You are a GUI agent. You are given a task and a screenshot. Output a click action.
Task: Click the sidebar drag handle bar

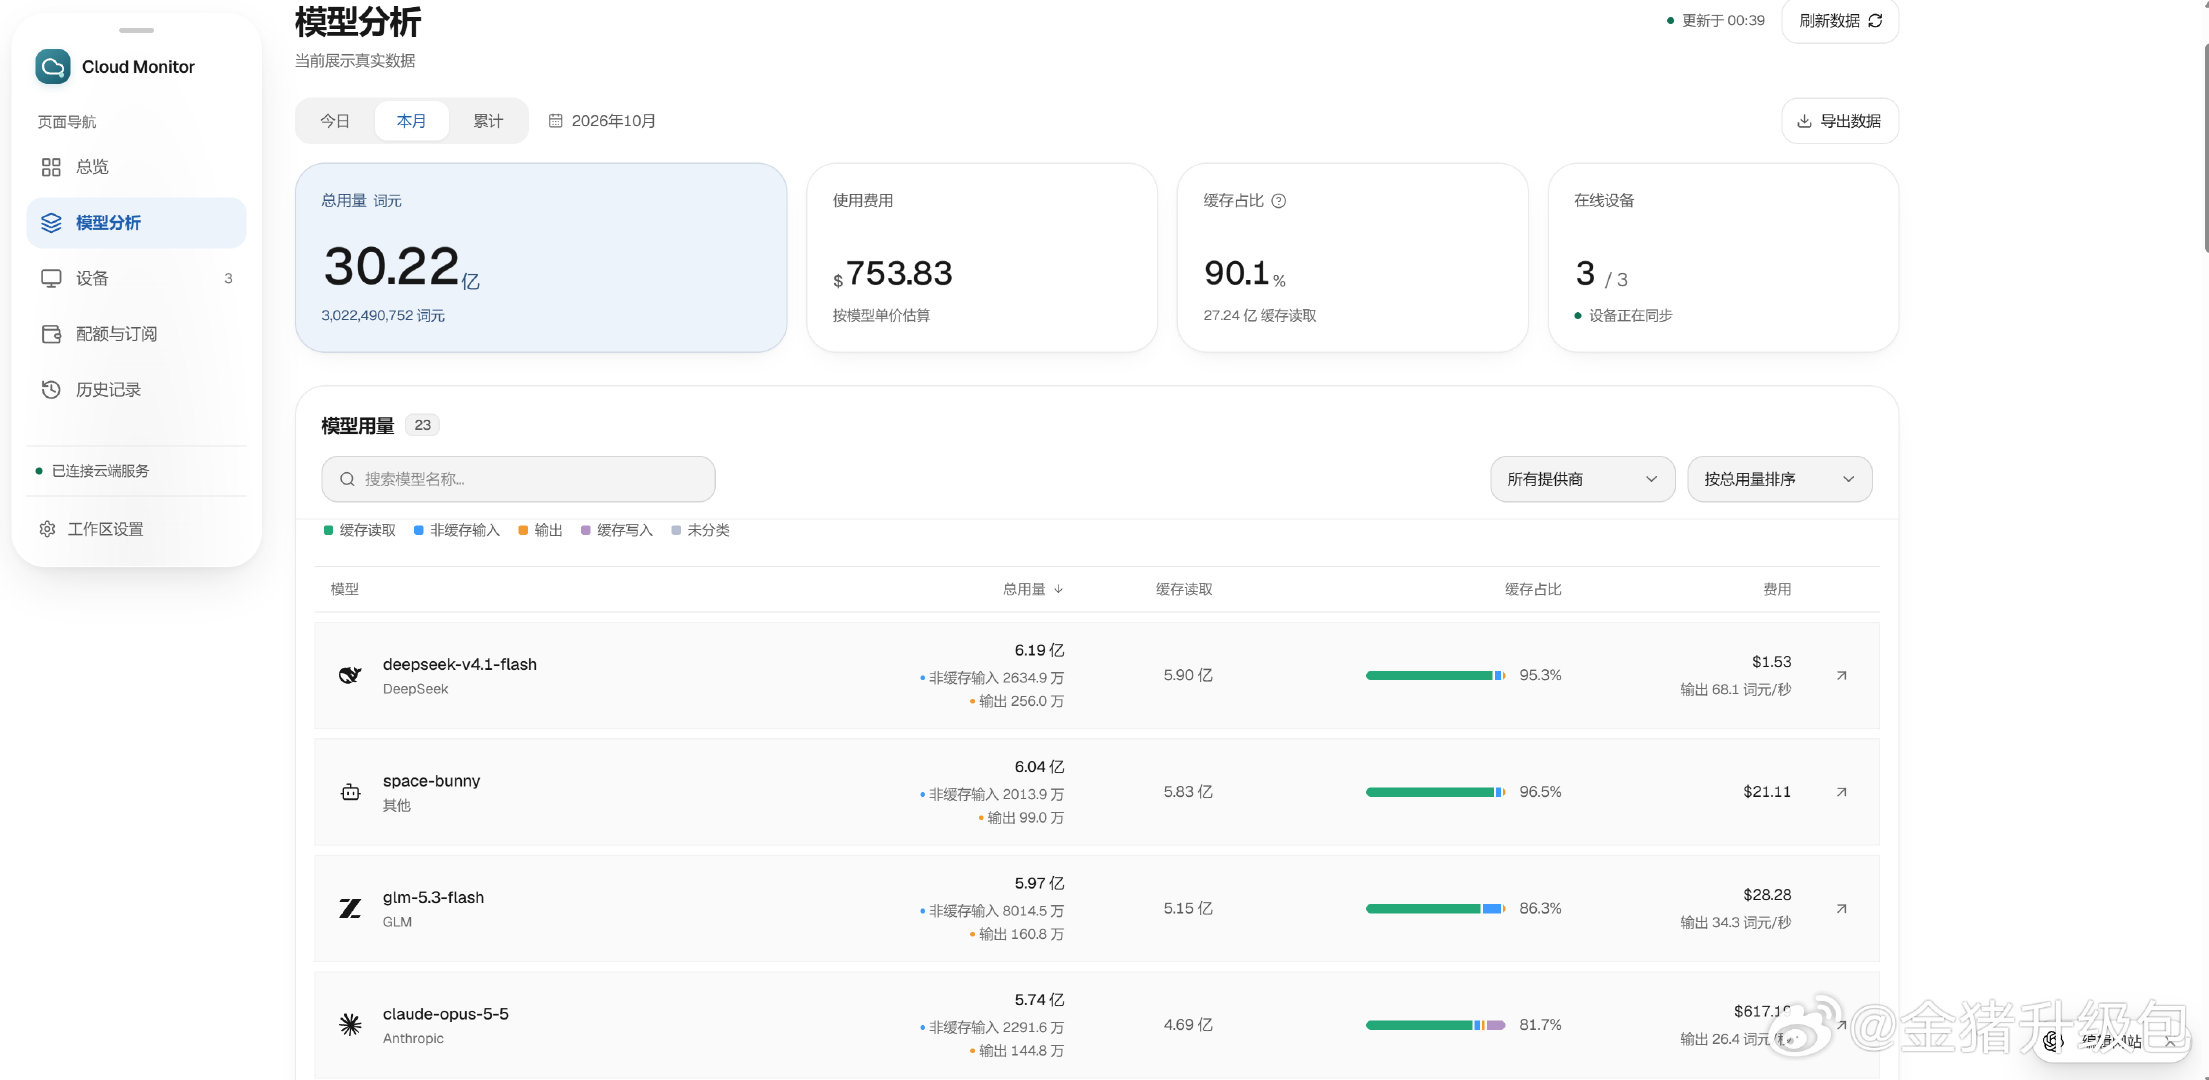point(136,30)
